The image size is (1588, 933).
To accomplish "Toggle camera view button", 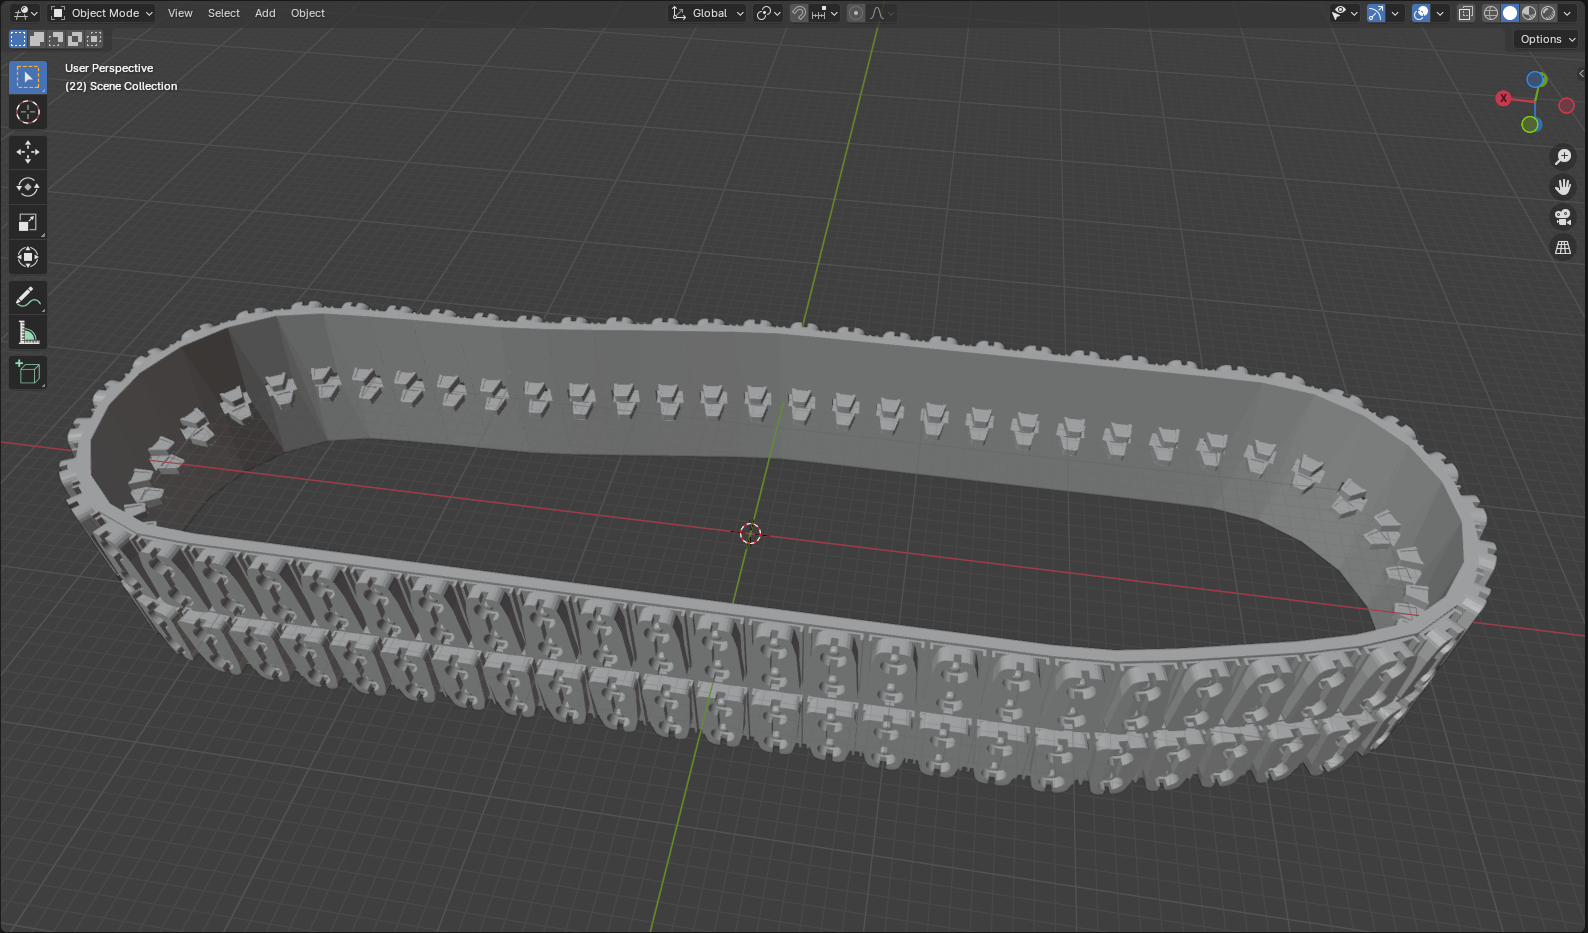I will [x=1563, y=217].
